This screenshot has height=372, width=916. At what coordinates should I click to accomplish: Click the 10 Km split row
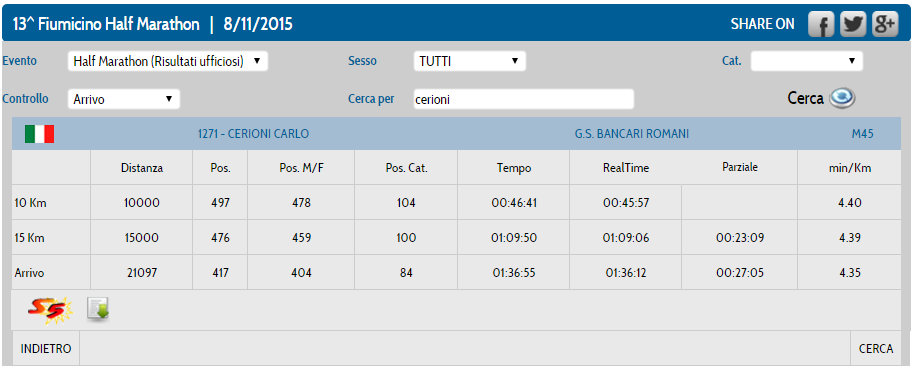click(x=456, y=203)
